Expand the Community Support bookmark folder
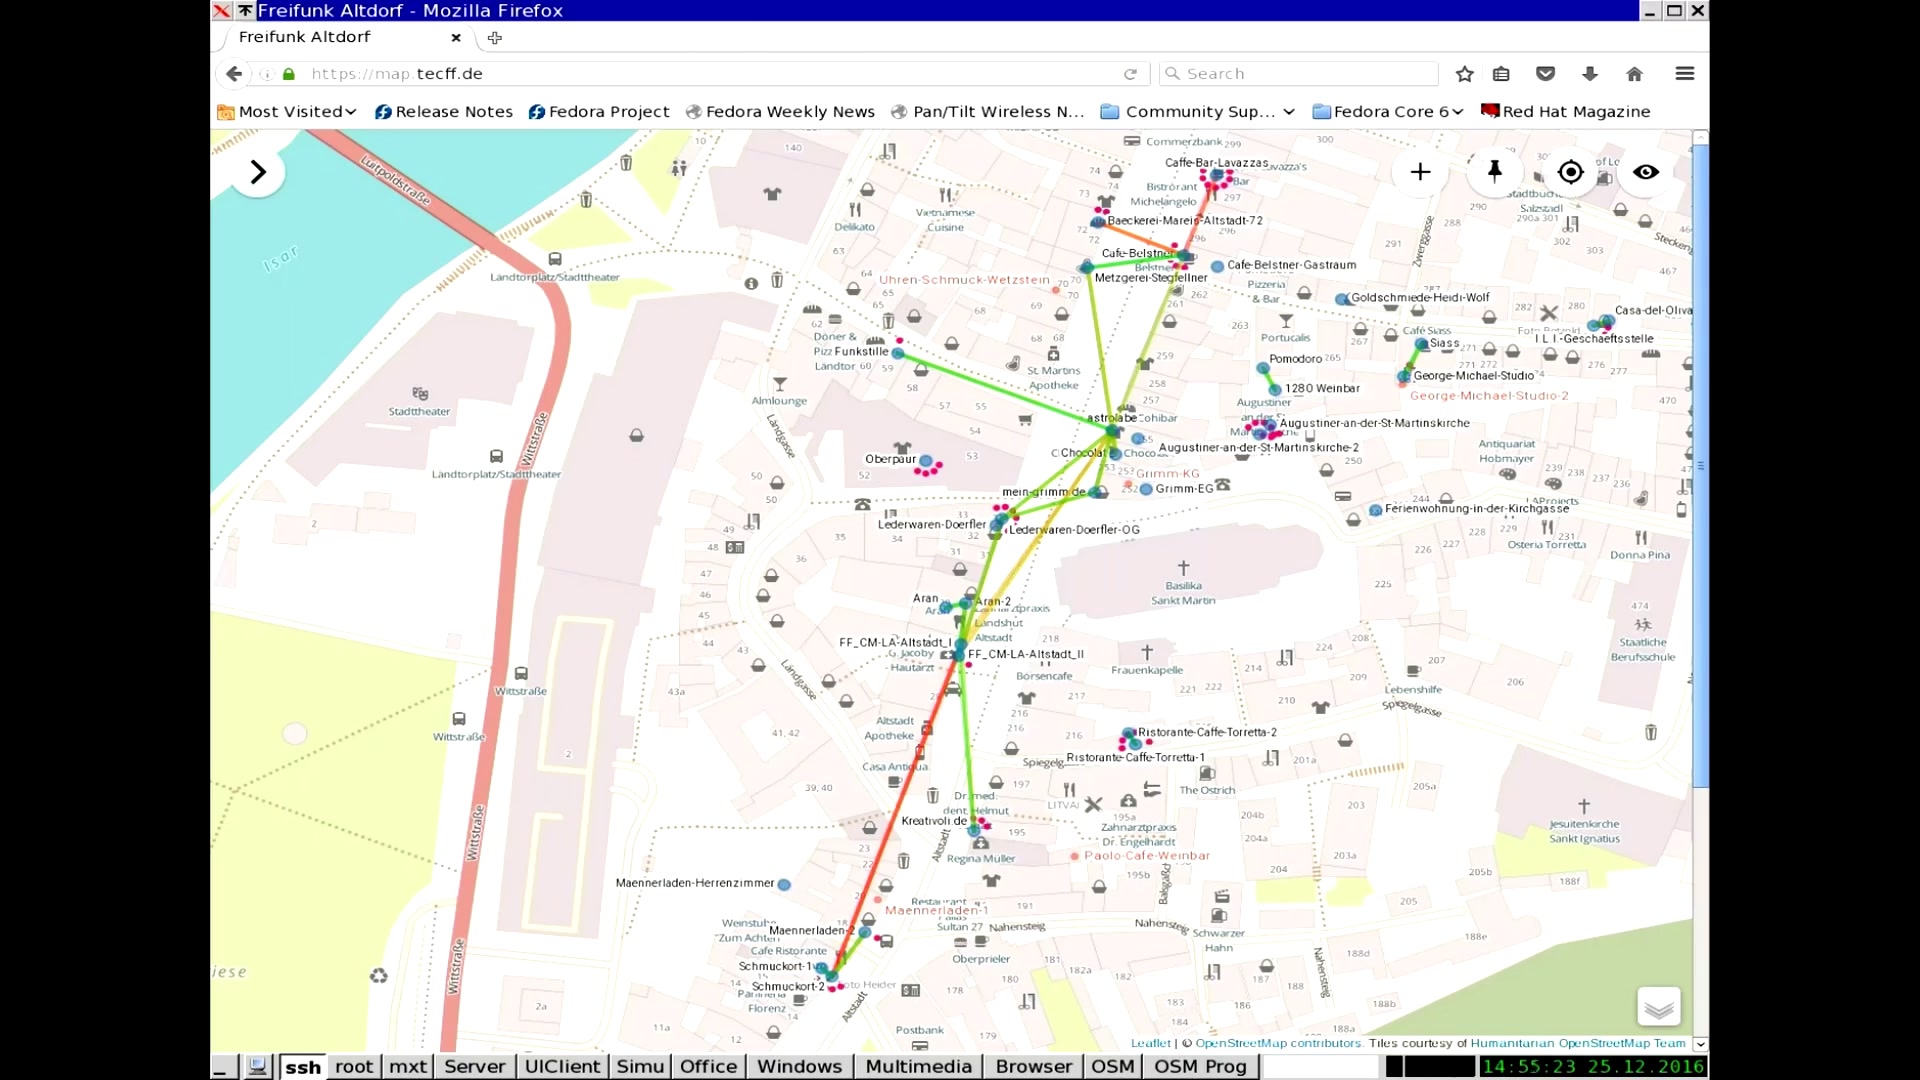Image resolution: width=1920 pixels, height=1080 pixels. [1198, 112]
